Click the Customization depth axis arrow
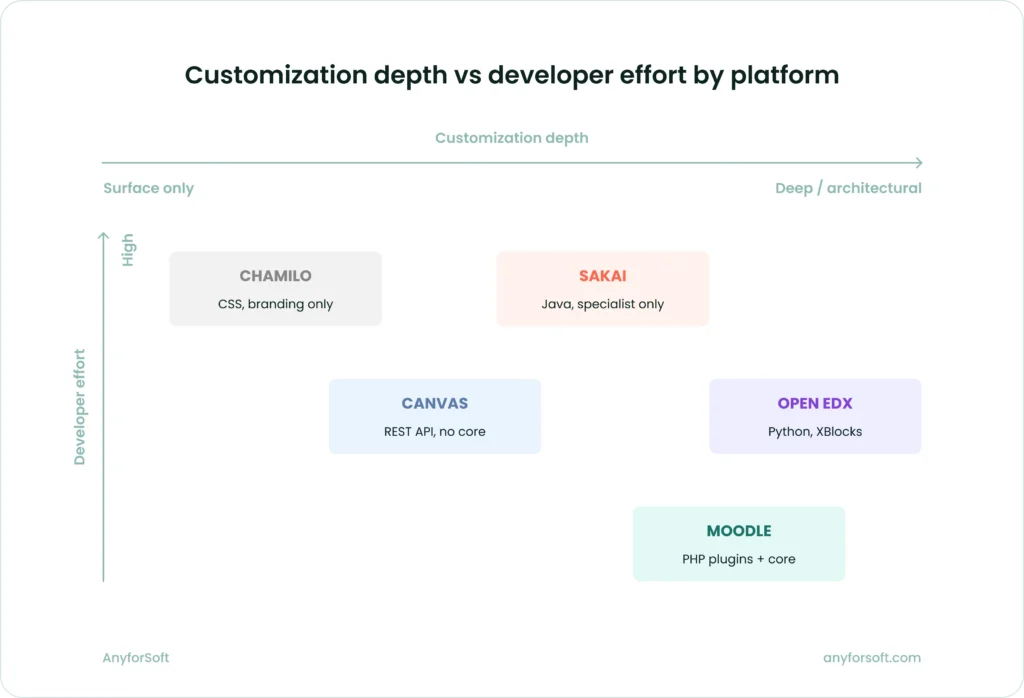The height and width of the screenshot is (698, 1024). (916, 161)
